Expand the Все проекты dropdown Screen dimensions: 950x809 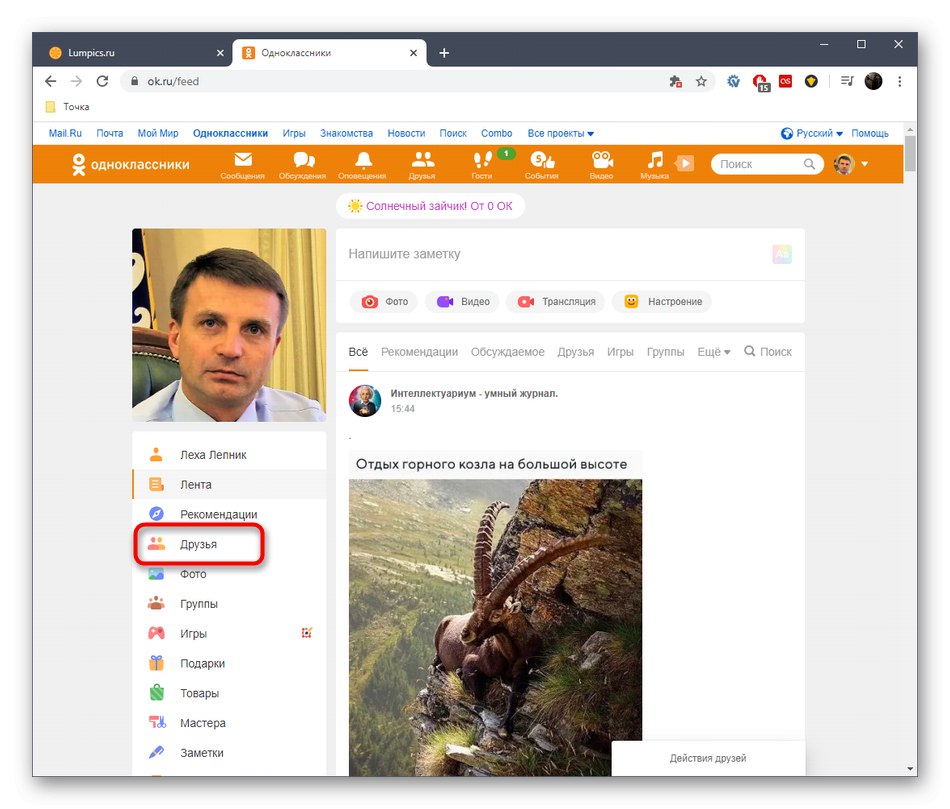[562, 132]
